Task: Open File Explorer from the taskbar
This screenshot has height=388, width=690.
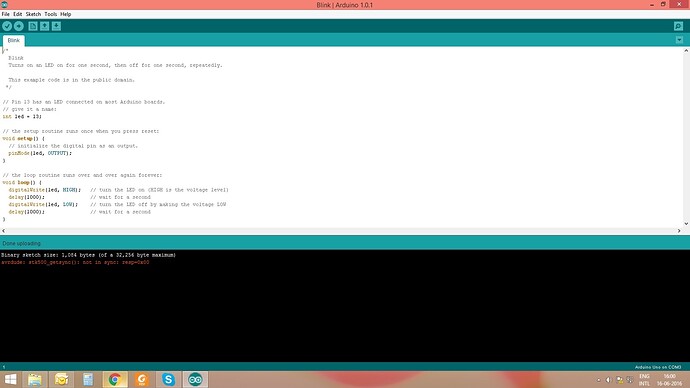Action: click(35, 379)
